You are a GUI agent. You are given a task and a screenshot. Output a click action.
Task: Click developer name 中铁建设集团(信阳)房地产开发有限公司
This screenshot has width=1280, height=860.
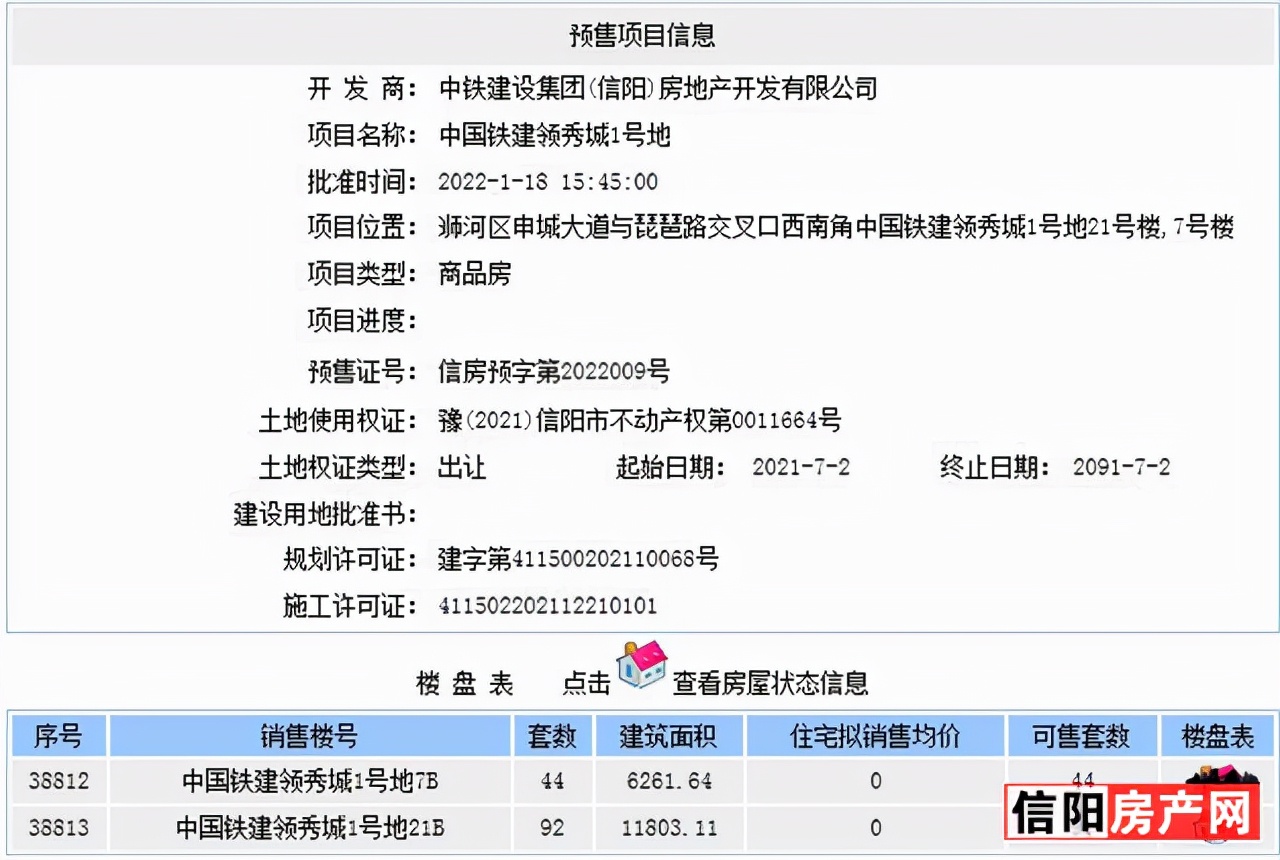[x=658, y=88]
